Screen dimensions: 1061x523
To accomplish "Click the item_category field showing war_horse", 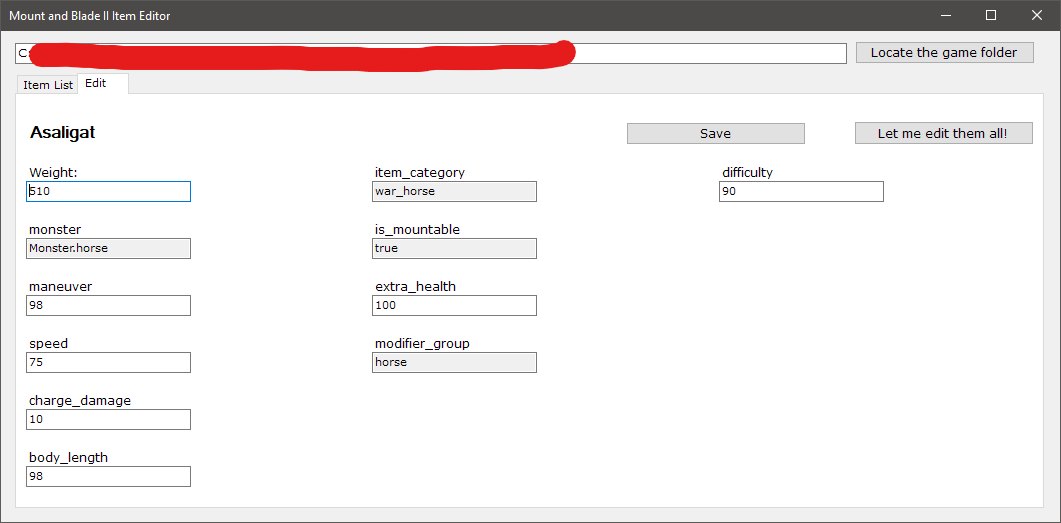I will (454, 191).
